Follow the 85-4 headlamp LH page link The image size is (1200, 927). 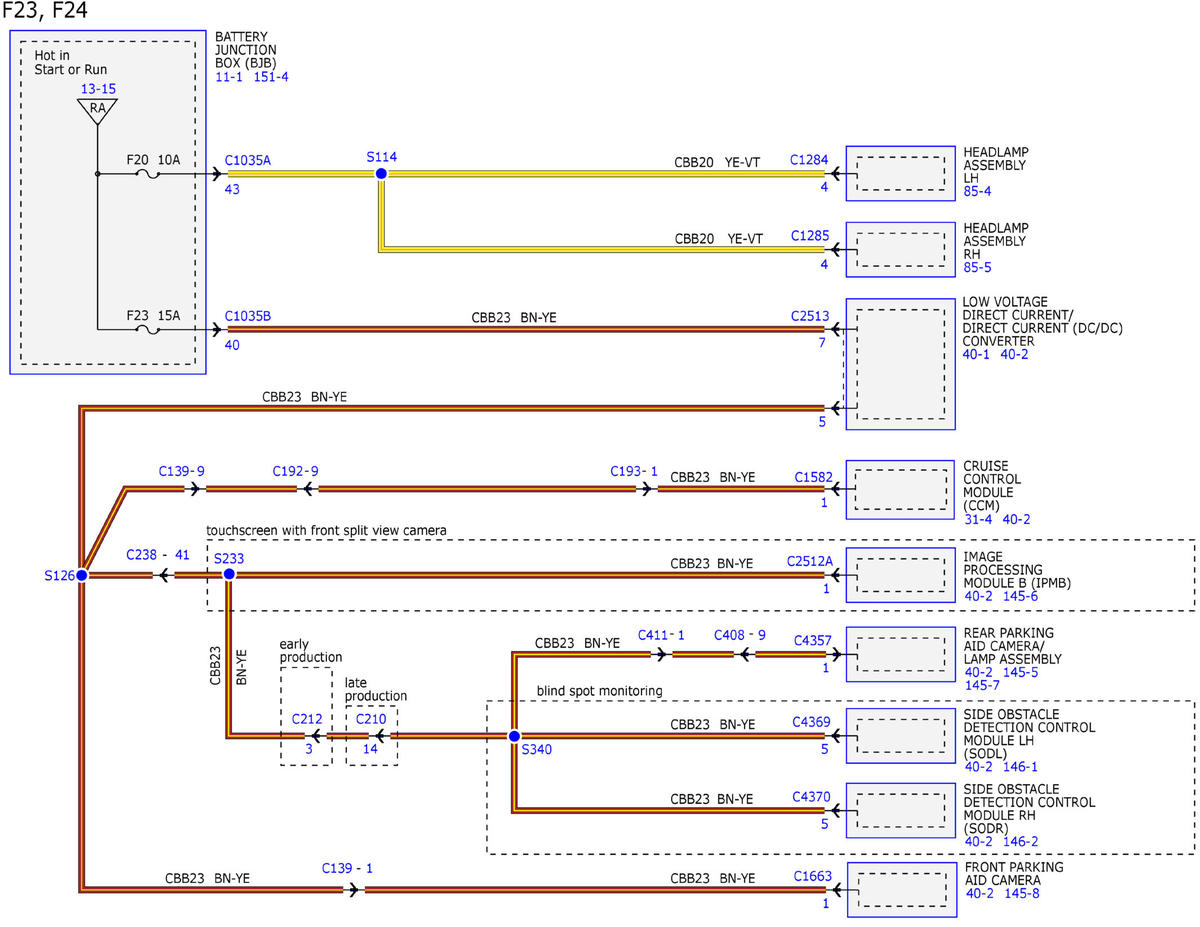pos(977,190)
